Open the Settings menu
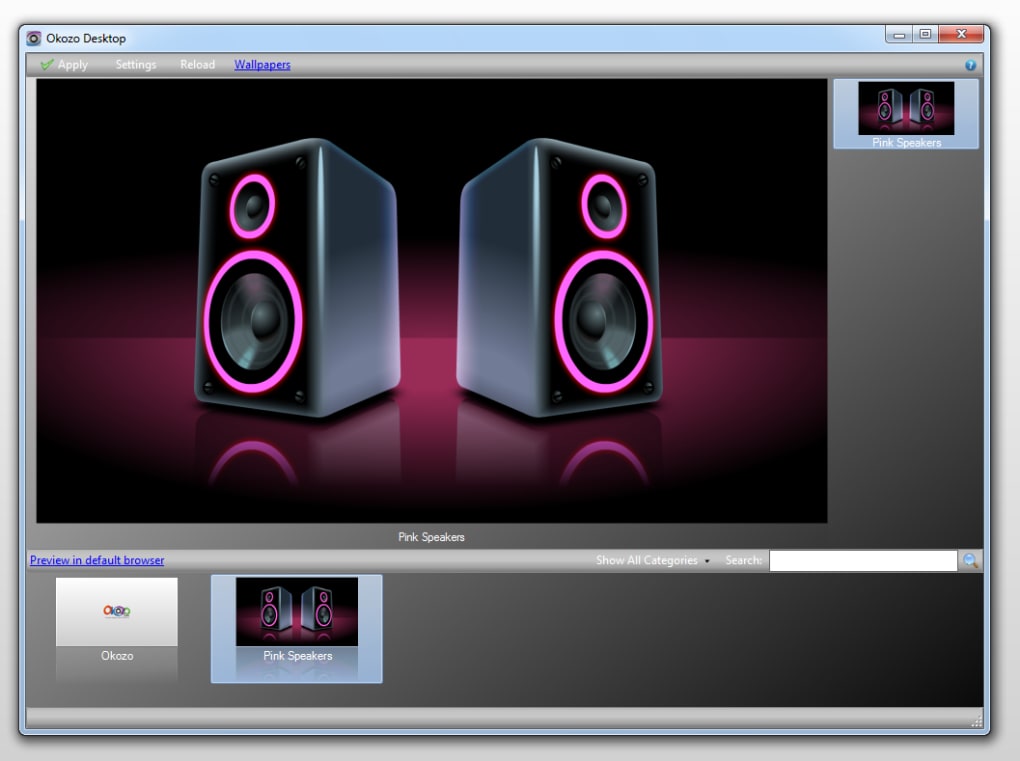 tap(135, 64)
